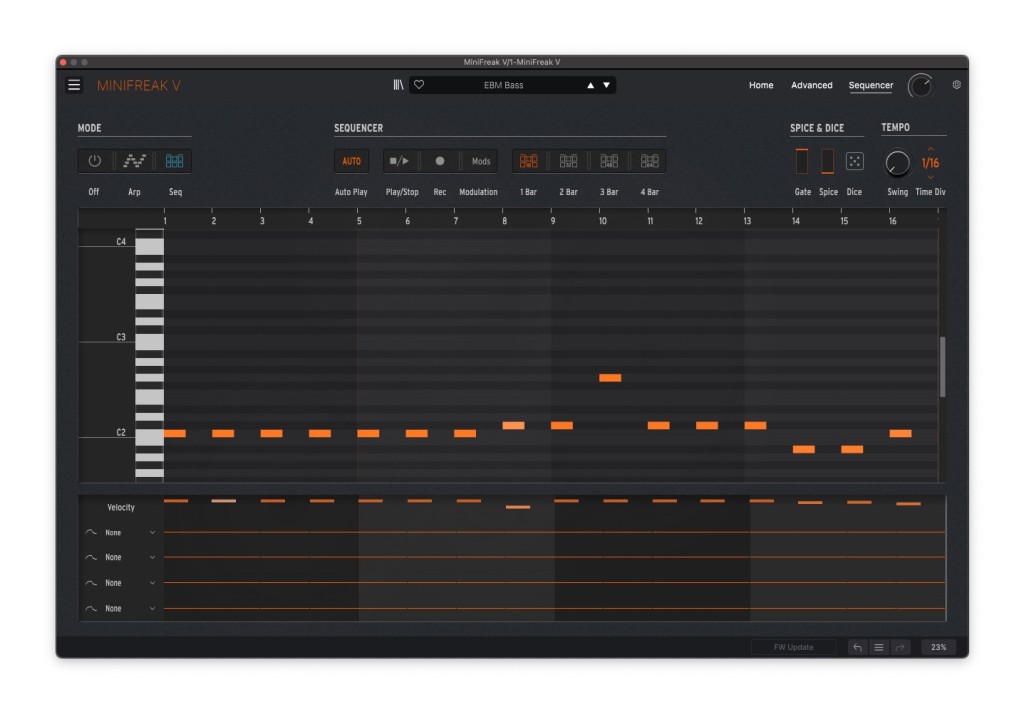Set sequence length to 2 Bar

coord(568,161)
